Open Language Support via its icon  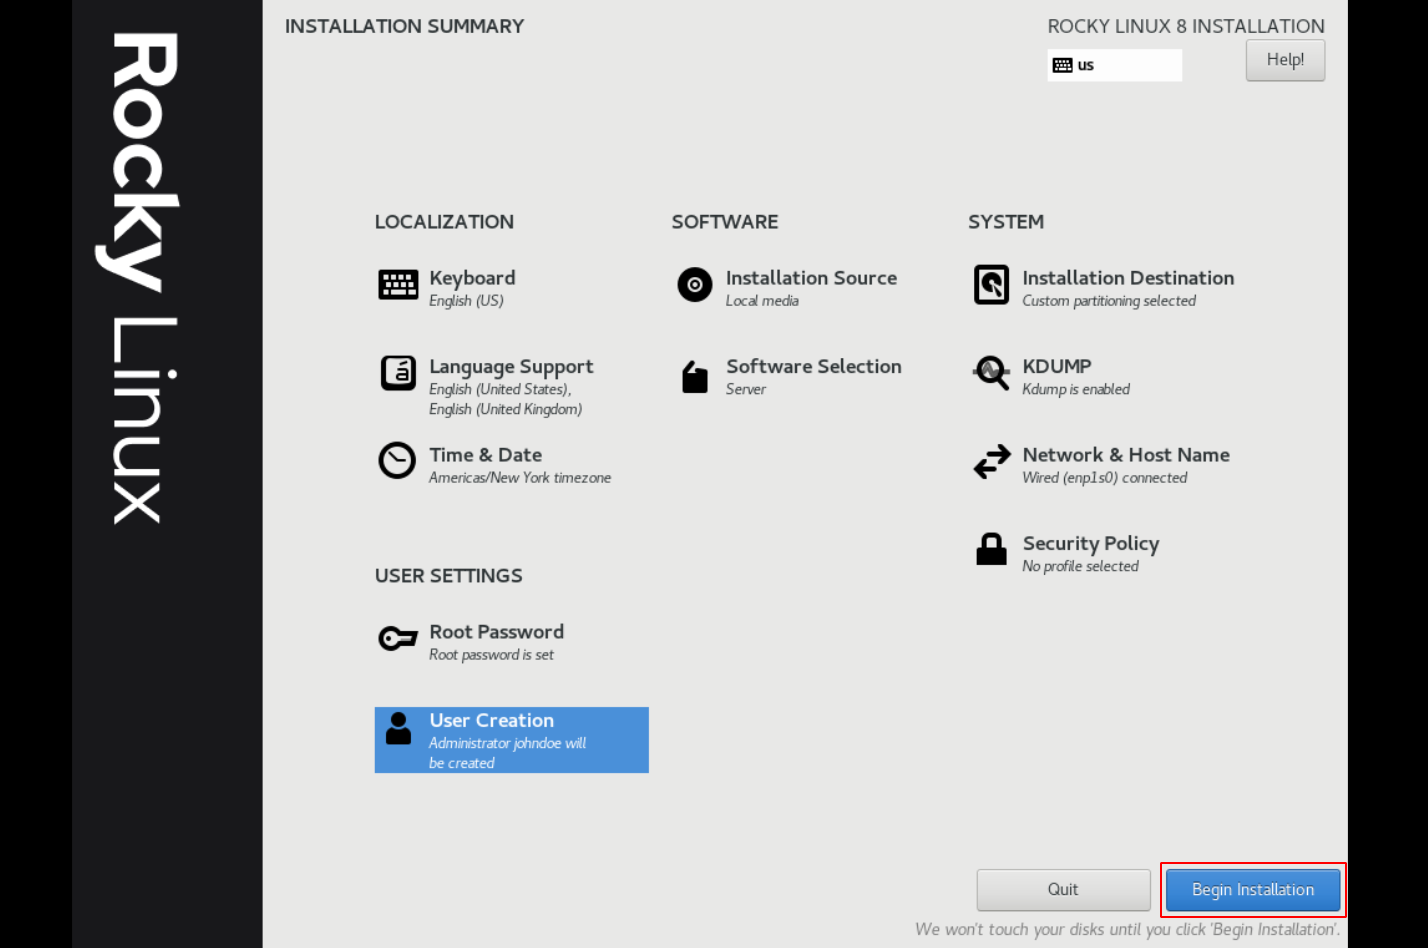398,373
